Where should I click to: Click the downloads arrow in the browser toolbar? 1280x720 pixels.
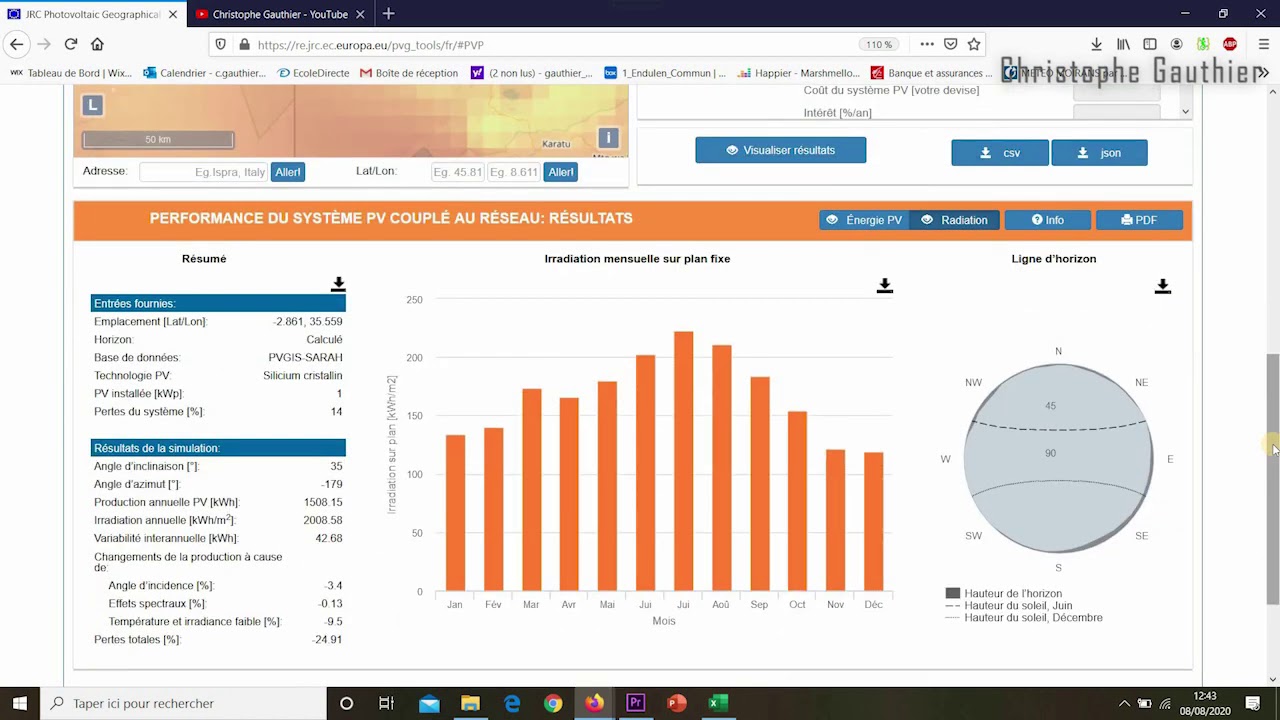(x=1096, y=44)
